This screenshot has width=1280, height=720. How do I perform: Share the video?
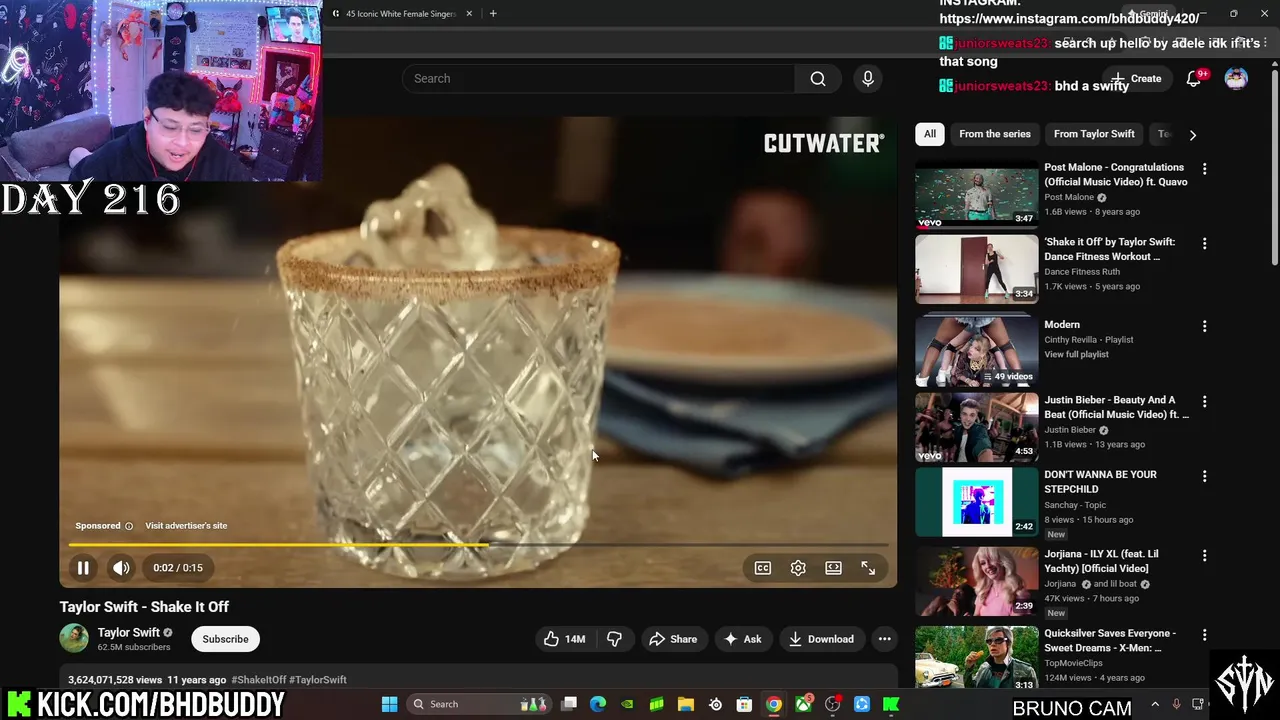pyautogui.click(x=673, y=639)
